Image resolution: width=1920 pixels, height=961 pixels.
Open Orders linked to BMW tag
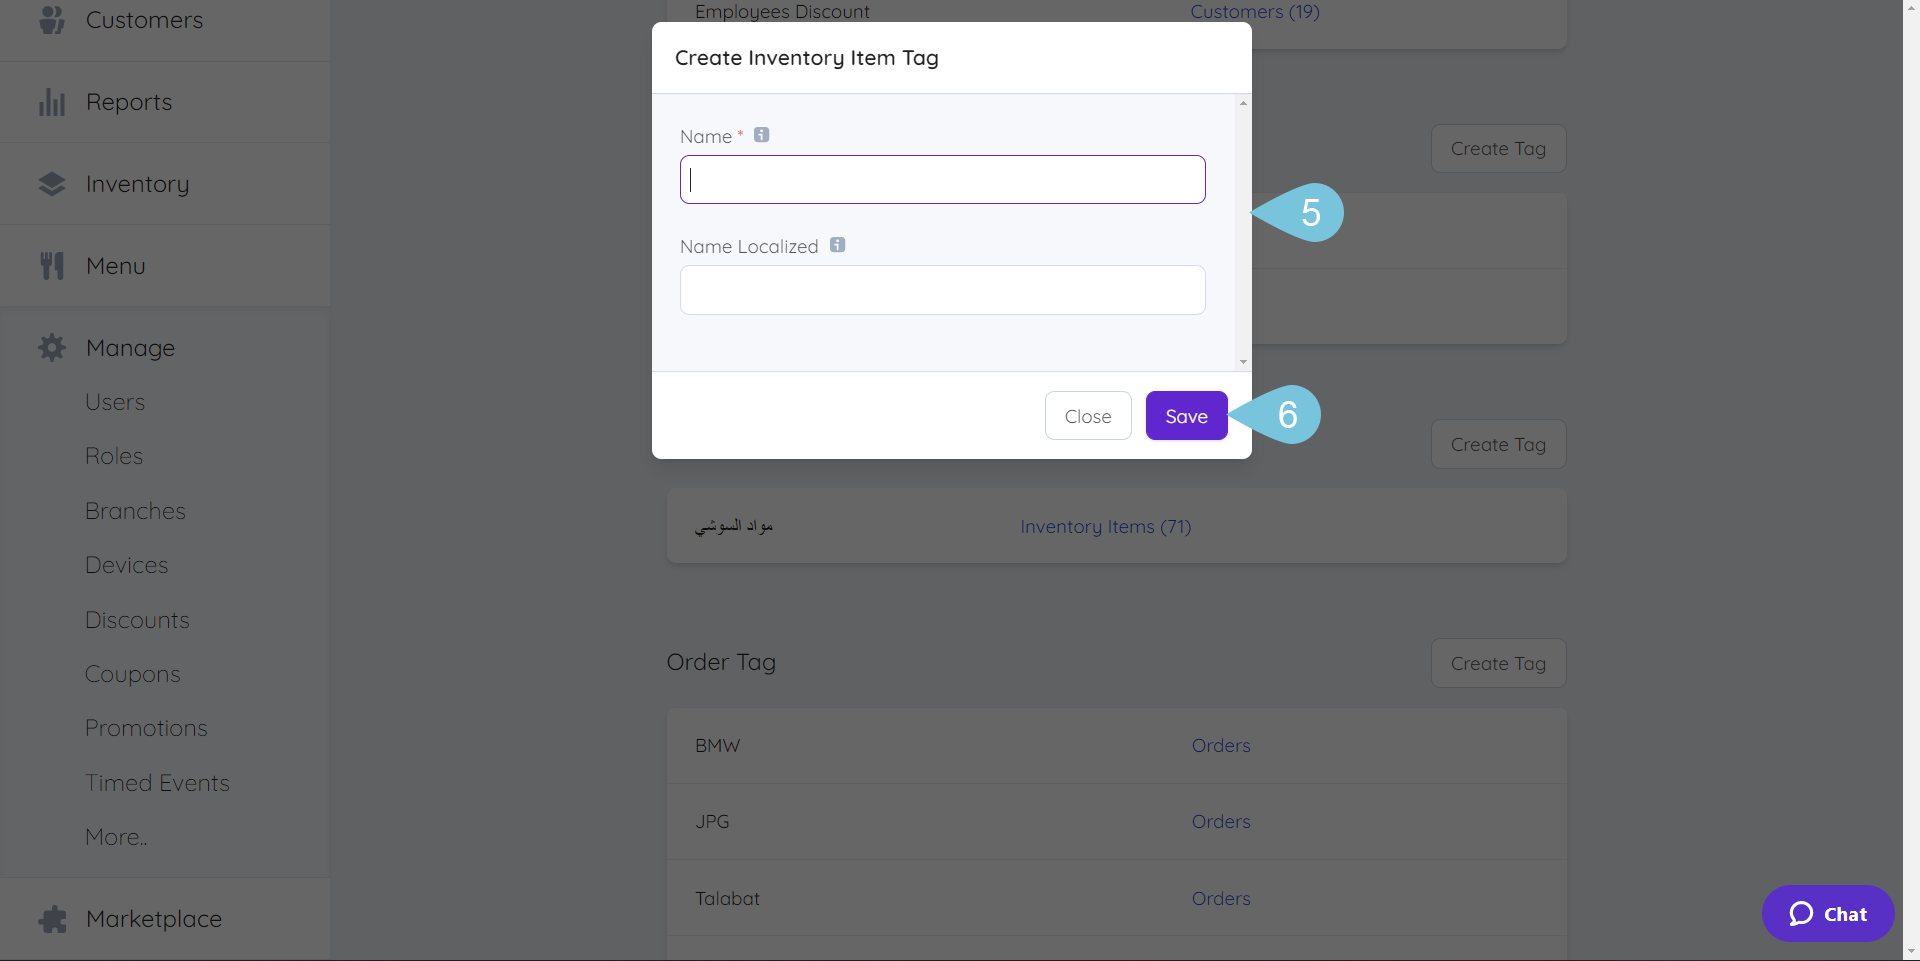point(1220,744)
